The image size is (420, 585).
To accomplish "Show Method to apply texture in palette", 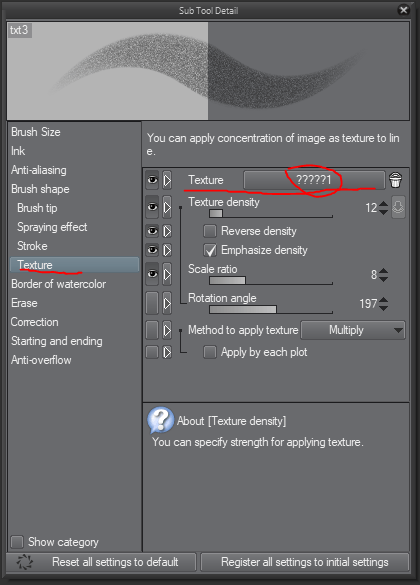I will 152,330.
